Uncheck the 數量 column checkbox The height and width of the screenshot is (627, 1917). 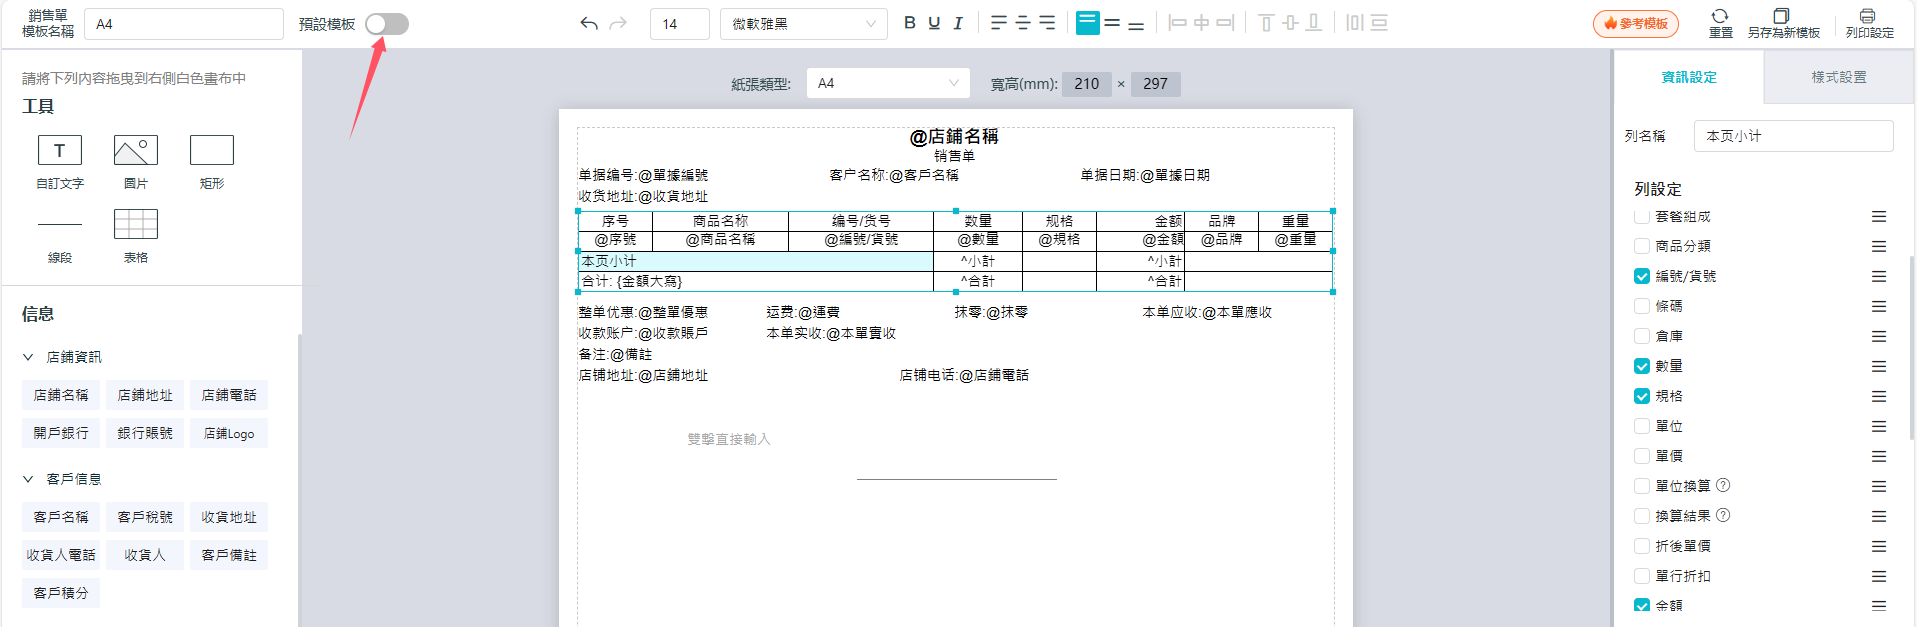tap(1642, 366)
